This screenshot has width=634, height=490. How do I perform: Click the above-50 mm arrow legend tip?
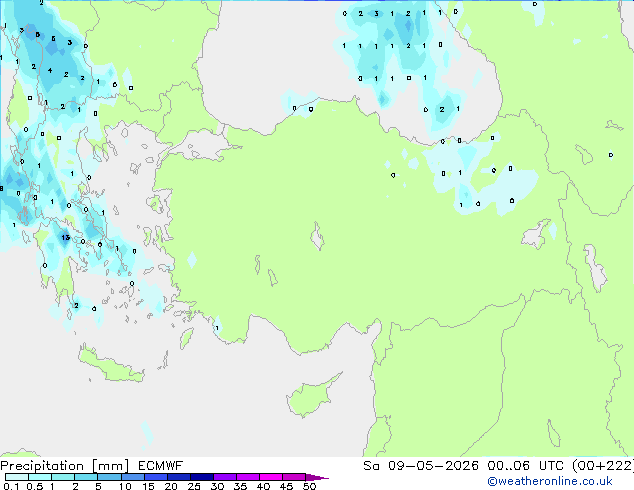coord(316,477)
